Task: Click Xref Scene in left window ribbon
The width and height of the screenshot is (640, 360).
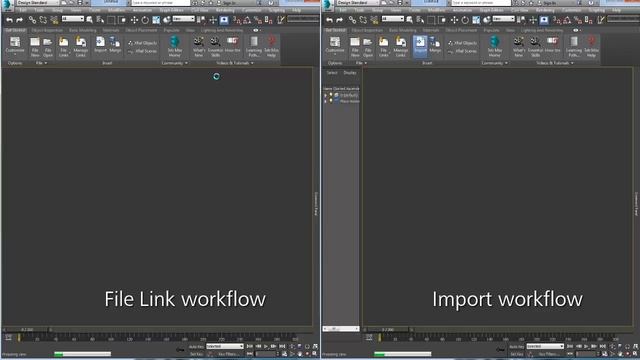Action: click(142, 51)
